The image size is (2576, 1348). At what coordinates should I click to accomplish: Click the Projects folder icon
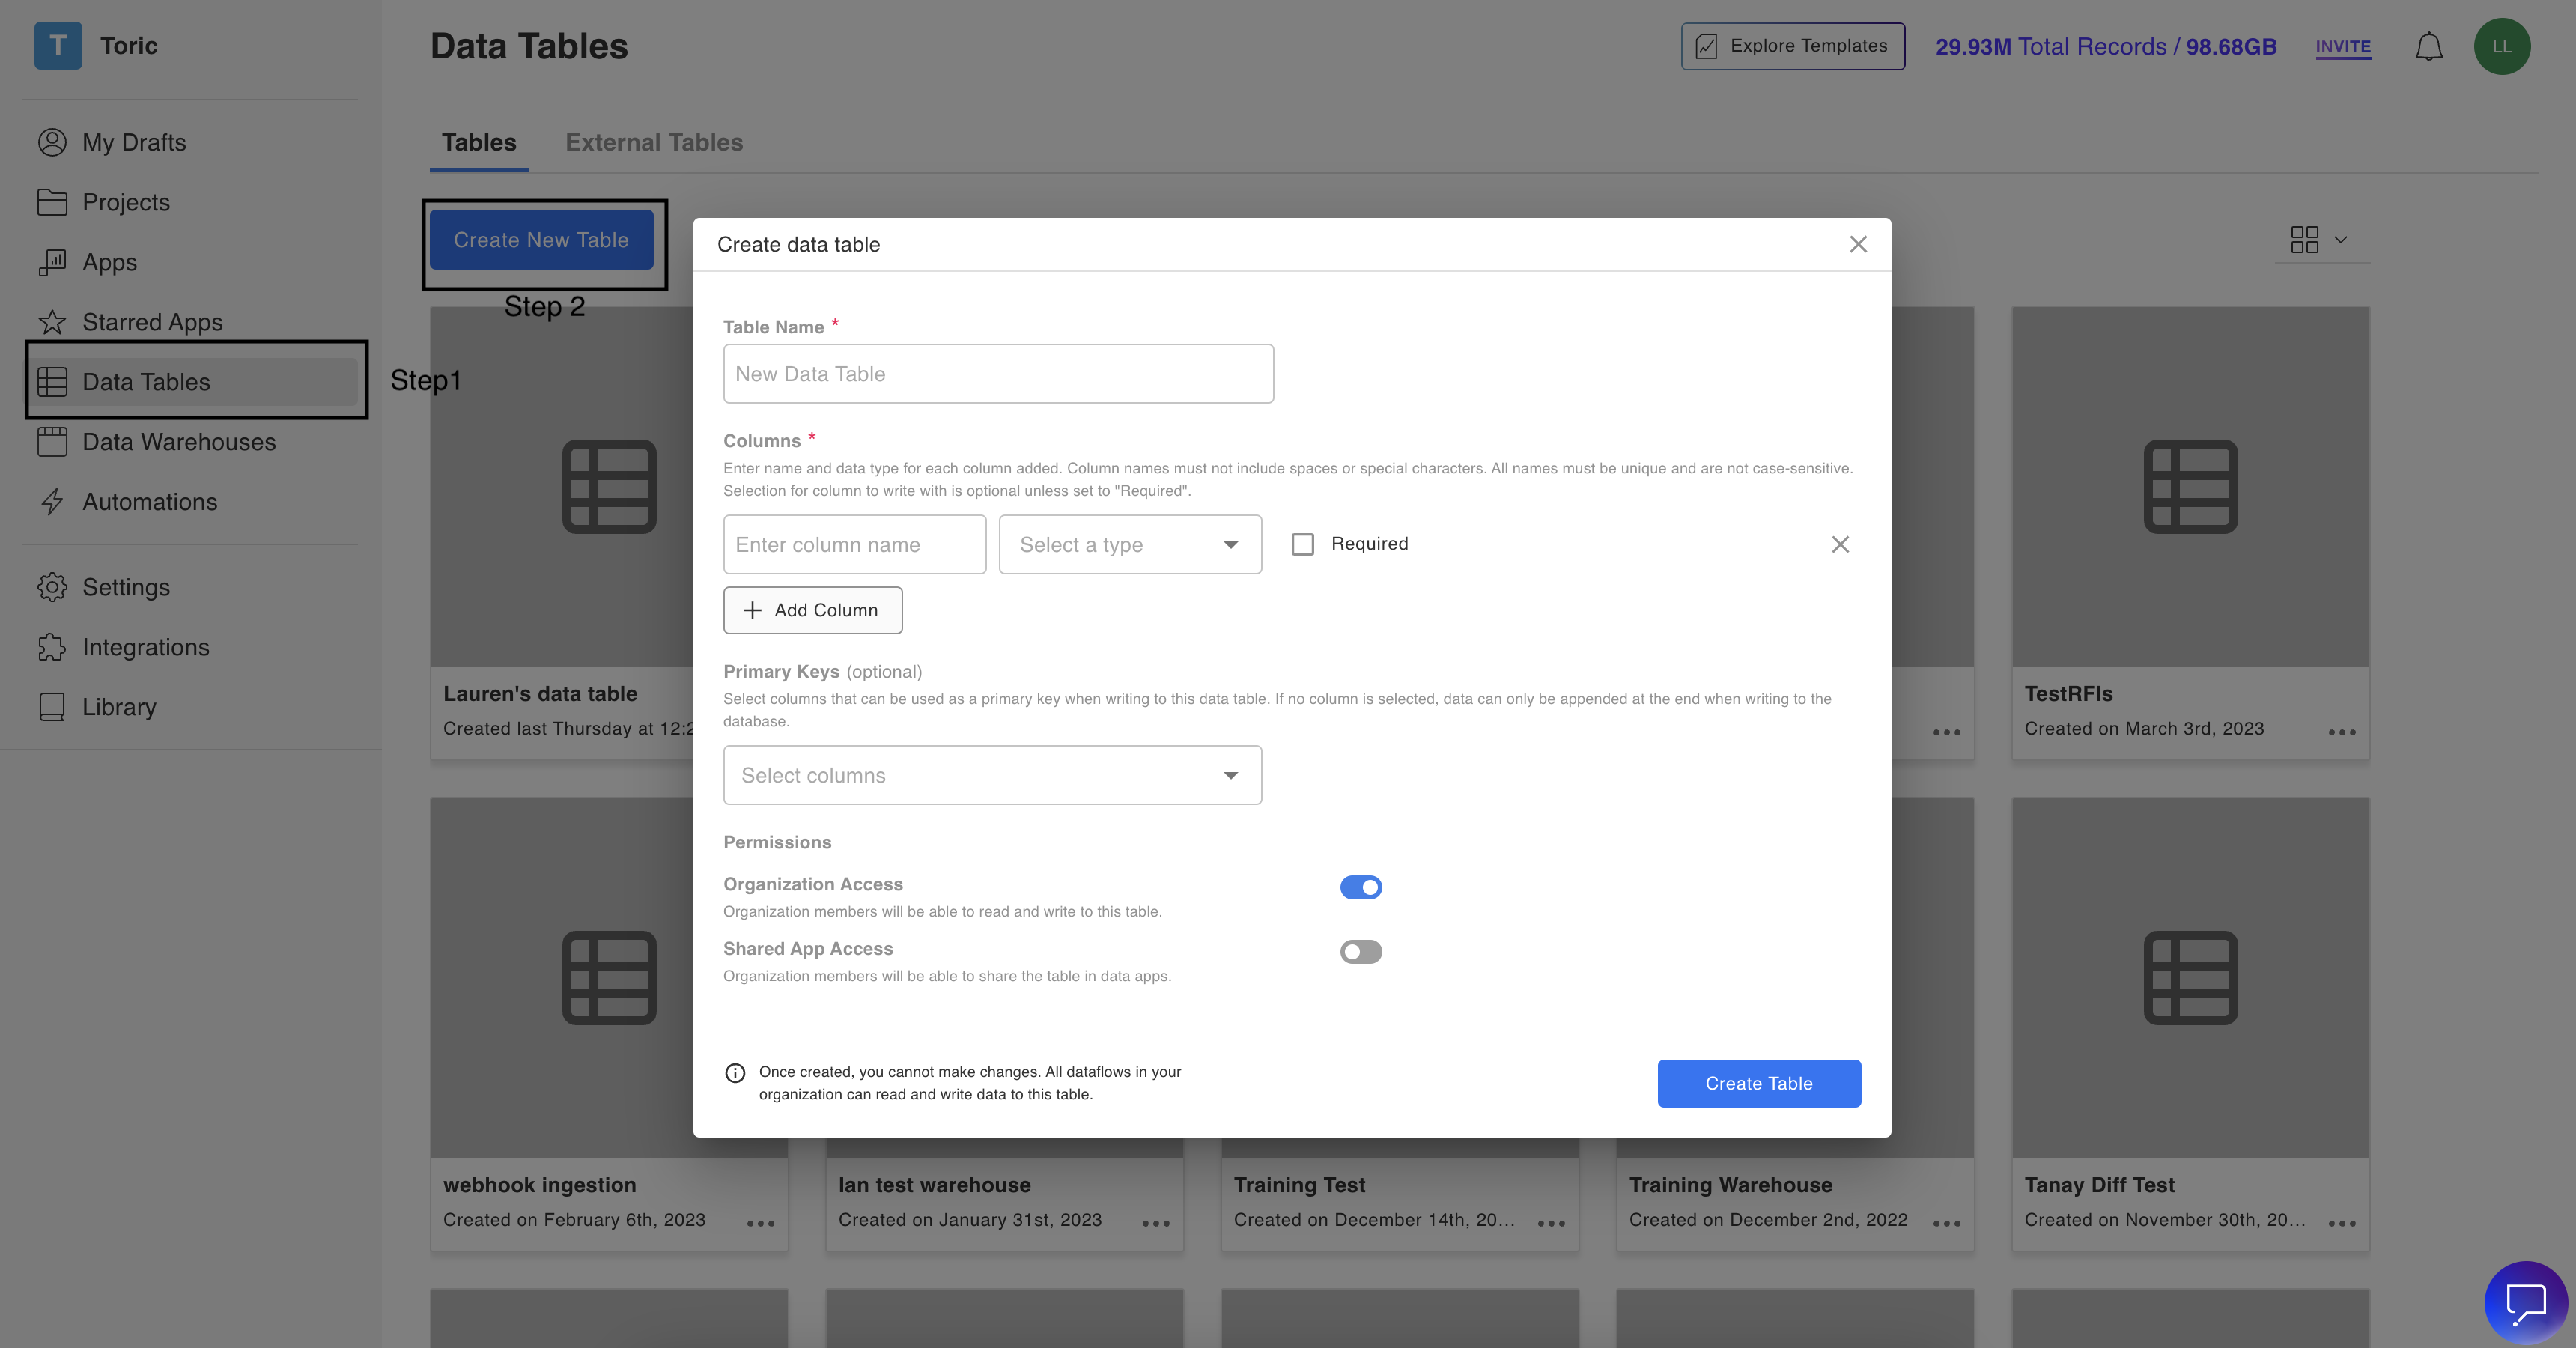tap(52, 202)
